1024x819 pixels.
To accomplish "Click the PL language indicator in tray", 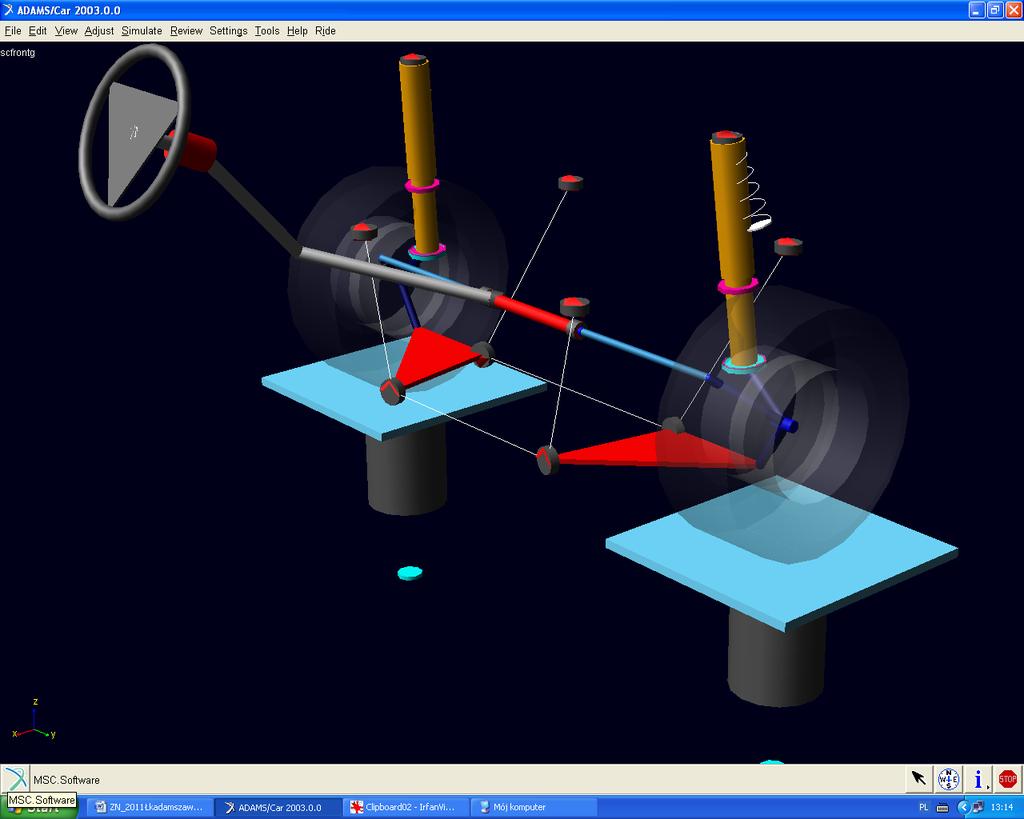I will point(923,807).
